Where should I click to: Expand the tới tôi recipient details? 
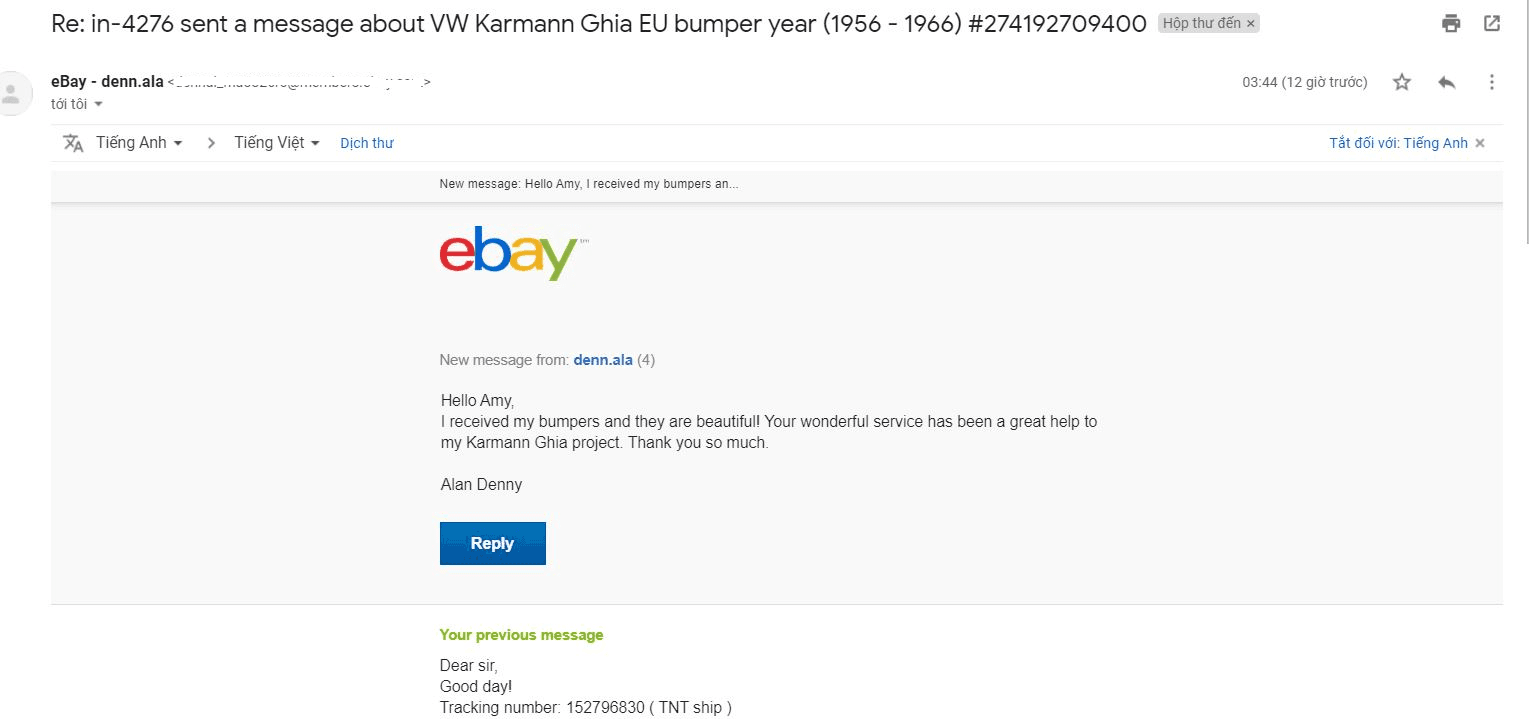(x=98, y=104)
